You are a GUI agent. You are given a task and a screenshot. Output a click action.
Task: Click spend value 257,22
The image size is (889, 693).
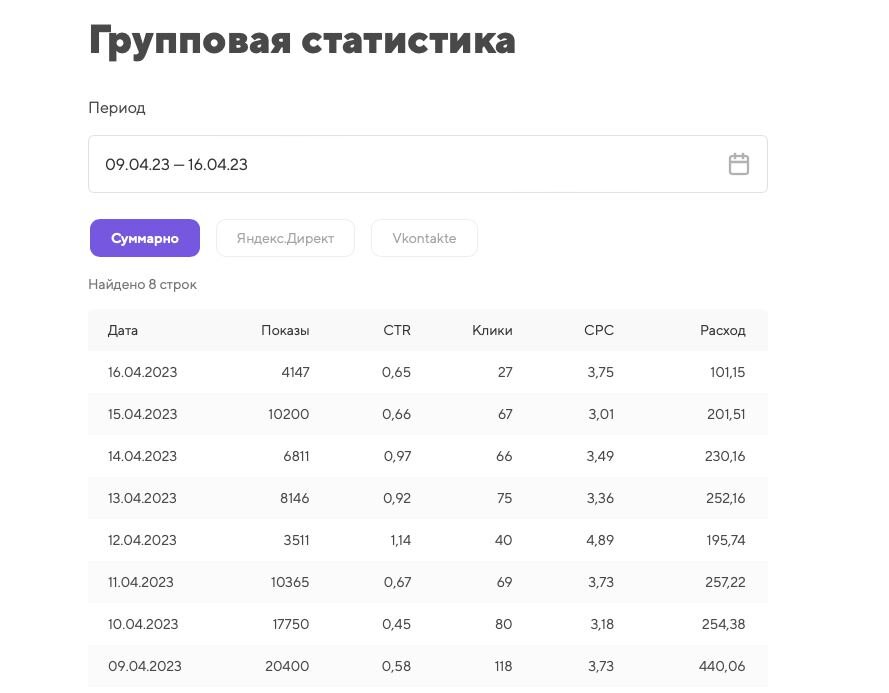pyautogui.click(x=725, y=582)
